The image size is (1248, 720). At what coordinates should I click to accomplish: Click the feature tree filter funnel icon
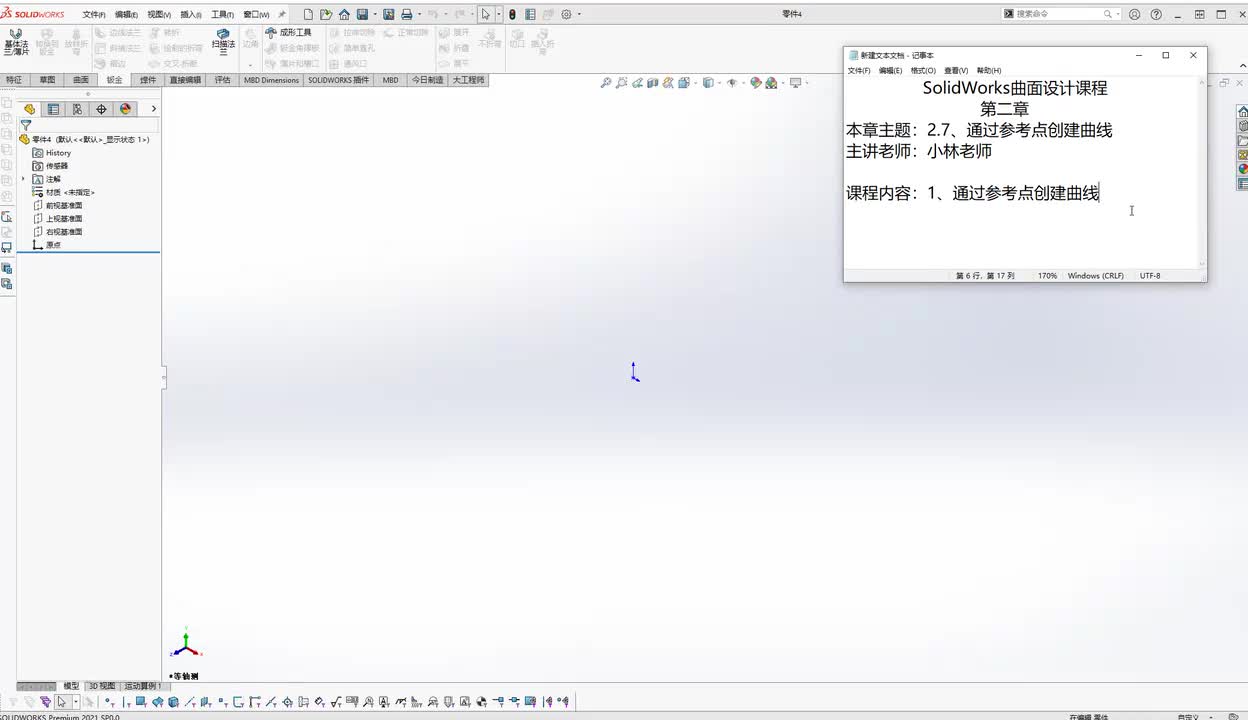(x=26, y=126)
